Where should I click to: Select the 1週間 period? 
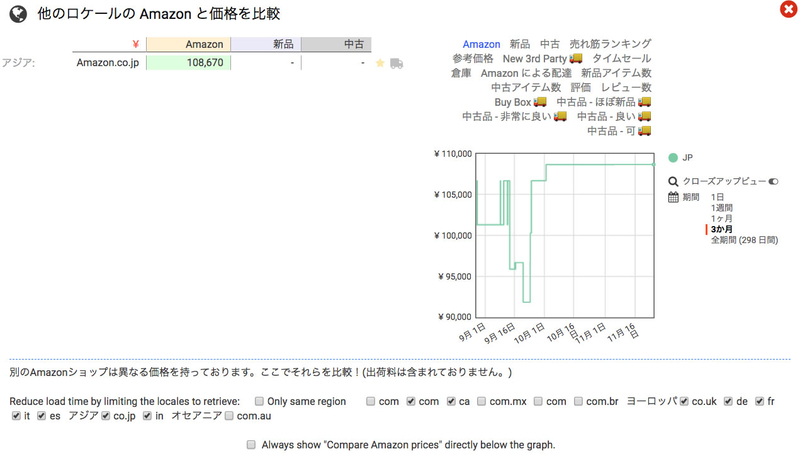pyautogui.click(x=722, y=208)
